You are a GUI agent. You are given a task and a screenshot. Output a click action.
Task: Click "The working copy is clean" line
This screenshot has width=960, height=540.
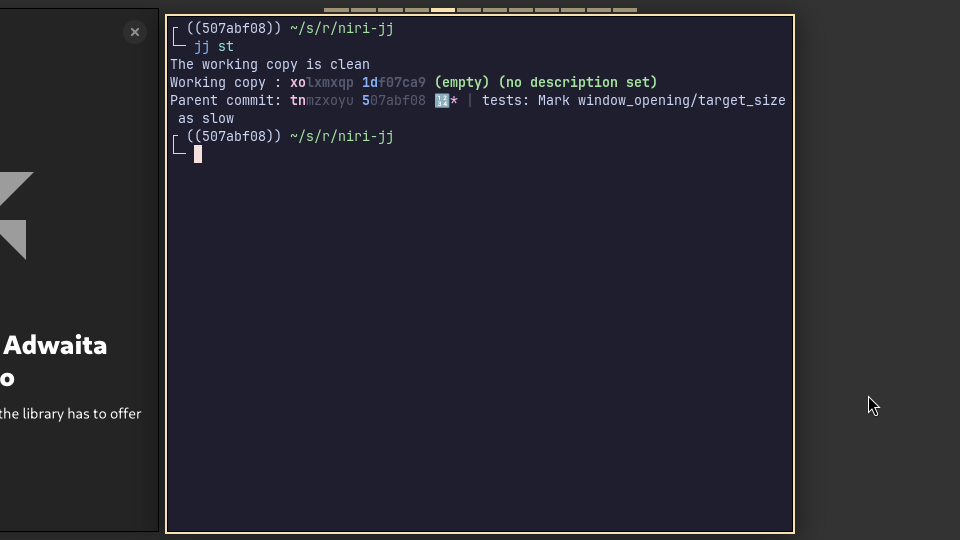tap(270, 65)
